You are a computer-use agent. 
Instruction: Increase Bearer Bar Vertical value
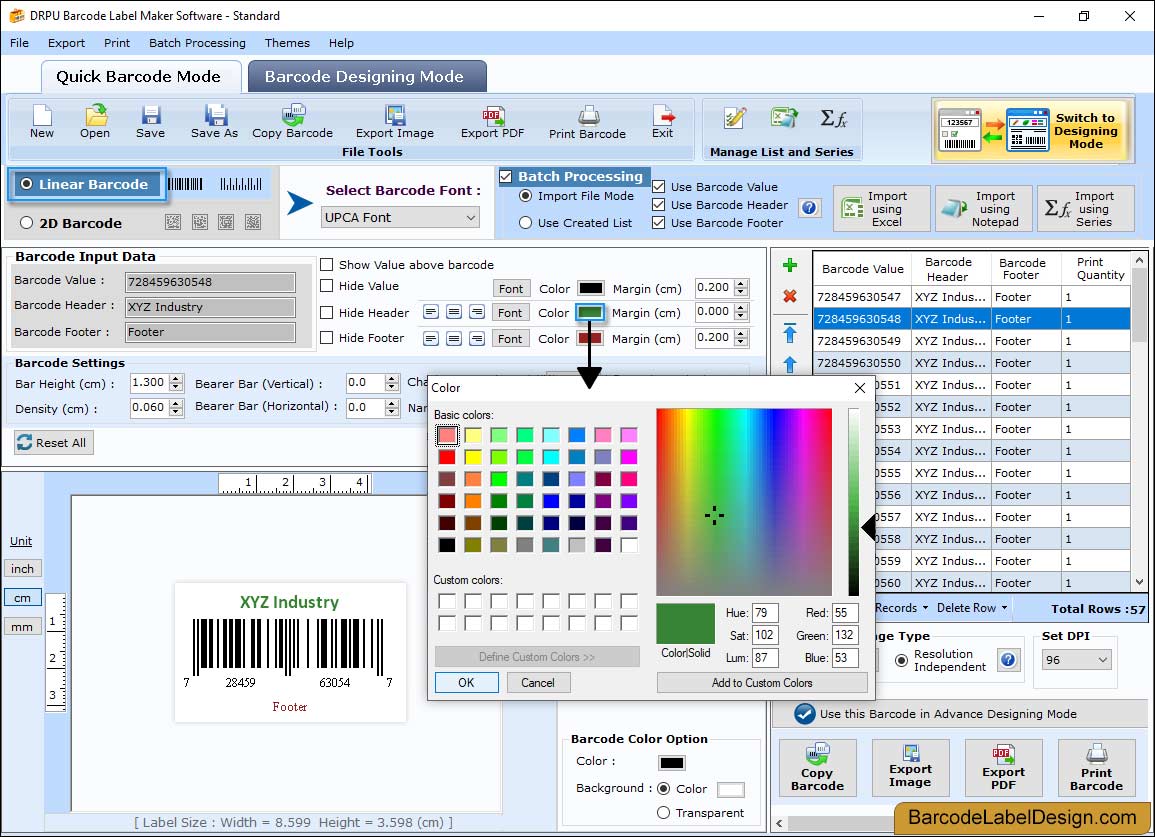tap(392, 378)
